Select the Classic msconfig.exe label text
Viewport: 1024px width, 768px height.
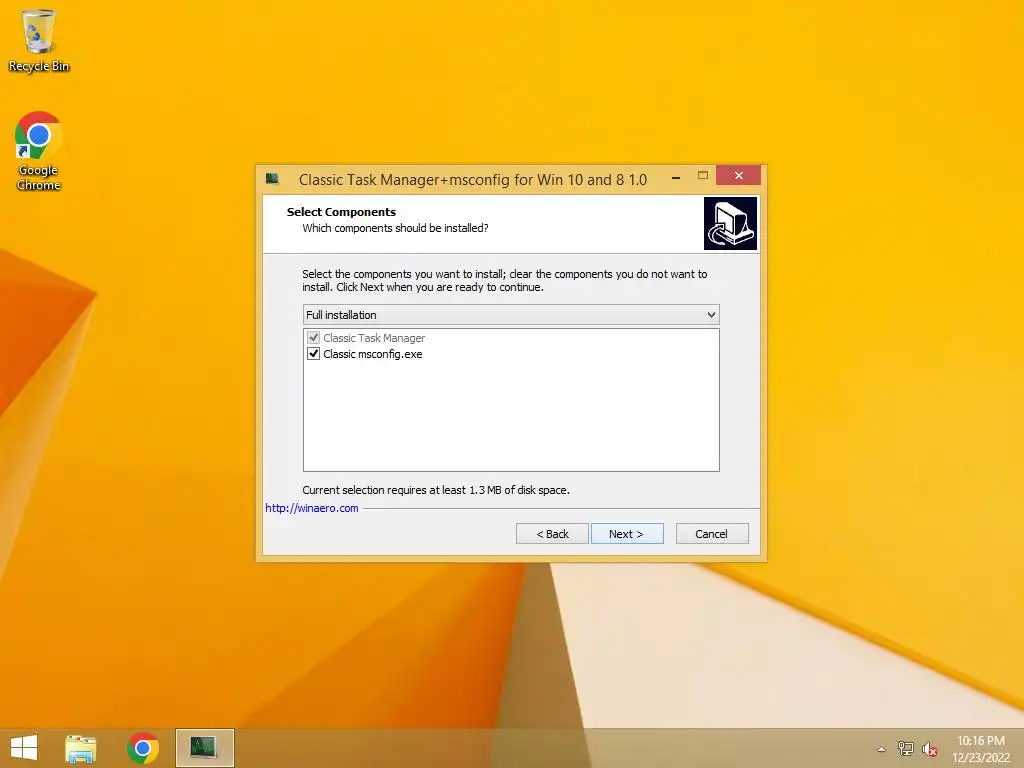pos(373,354)
